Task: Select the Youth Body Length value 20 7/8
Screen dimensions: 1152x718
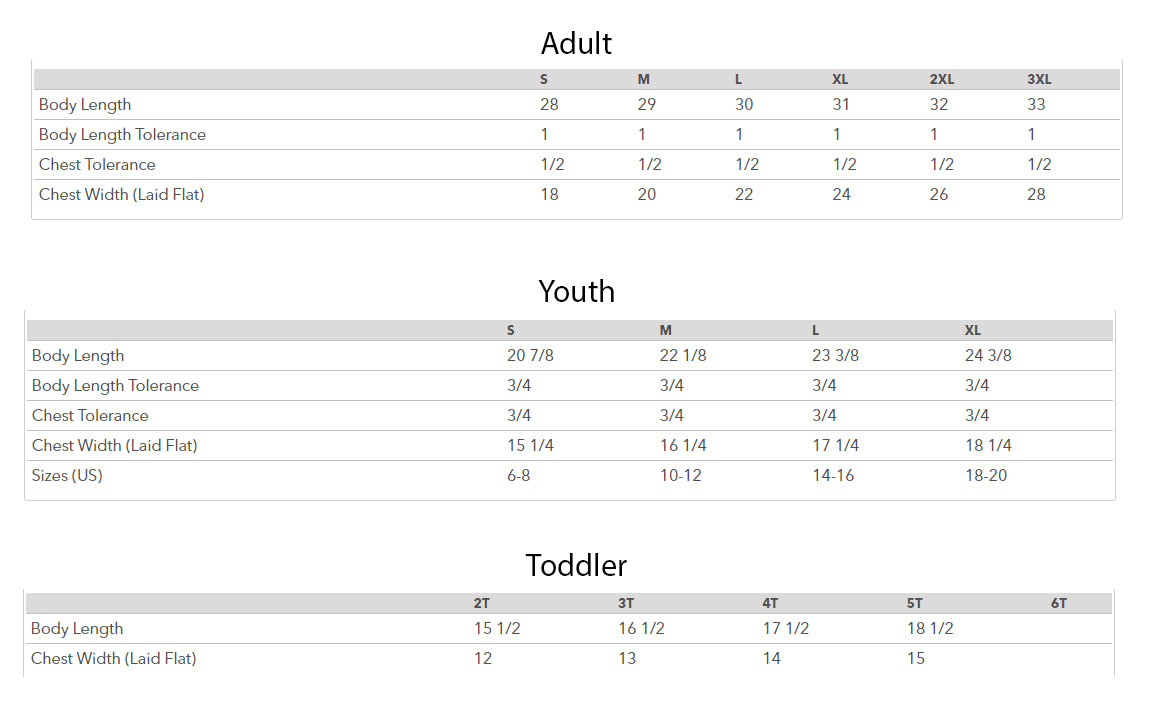Action: pyautogui.click(x=530, y=356)
